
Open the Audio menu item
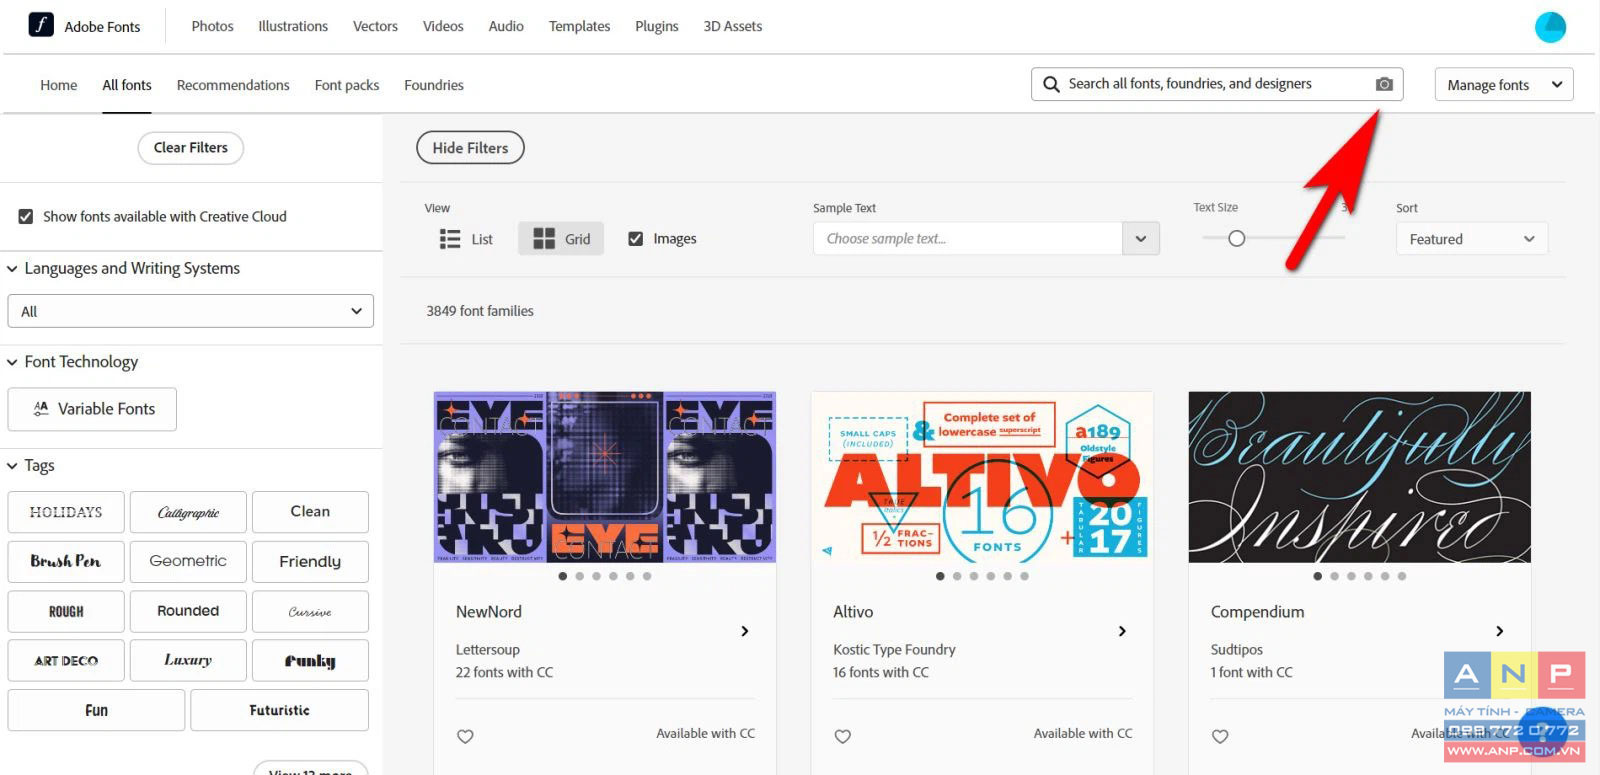pyautogui.click(x=506, y=26)
